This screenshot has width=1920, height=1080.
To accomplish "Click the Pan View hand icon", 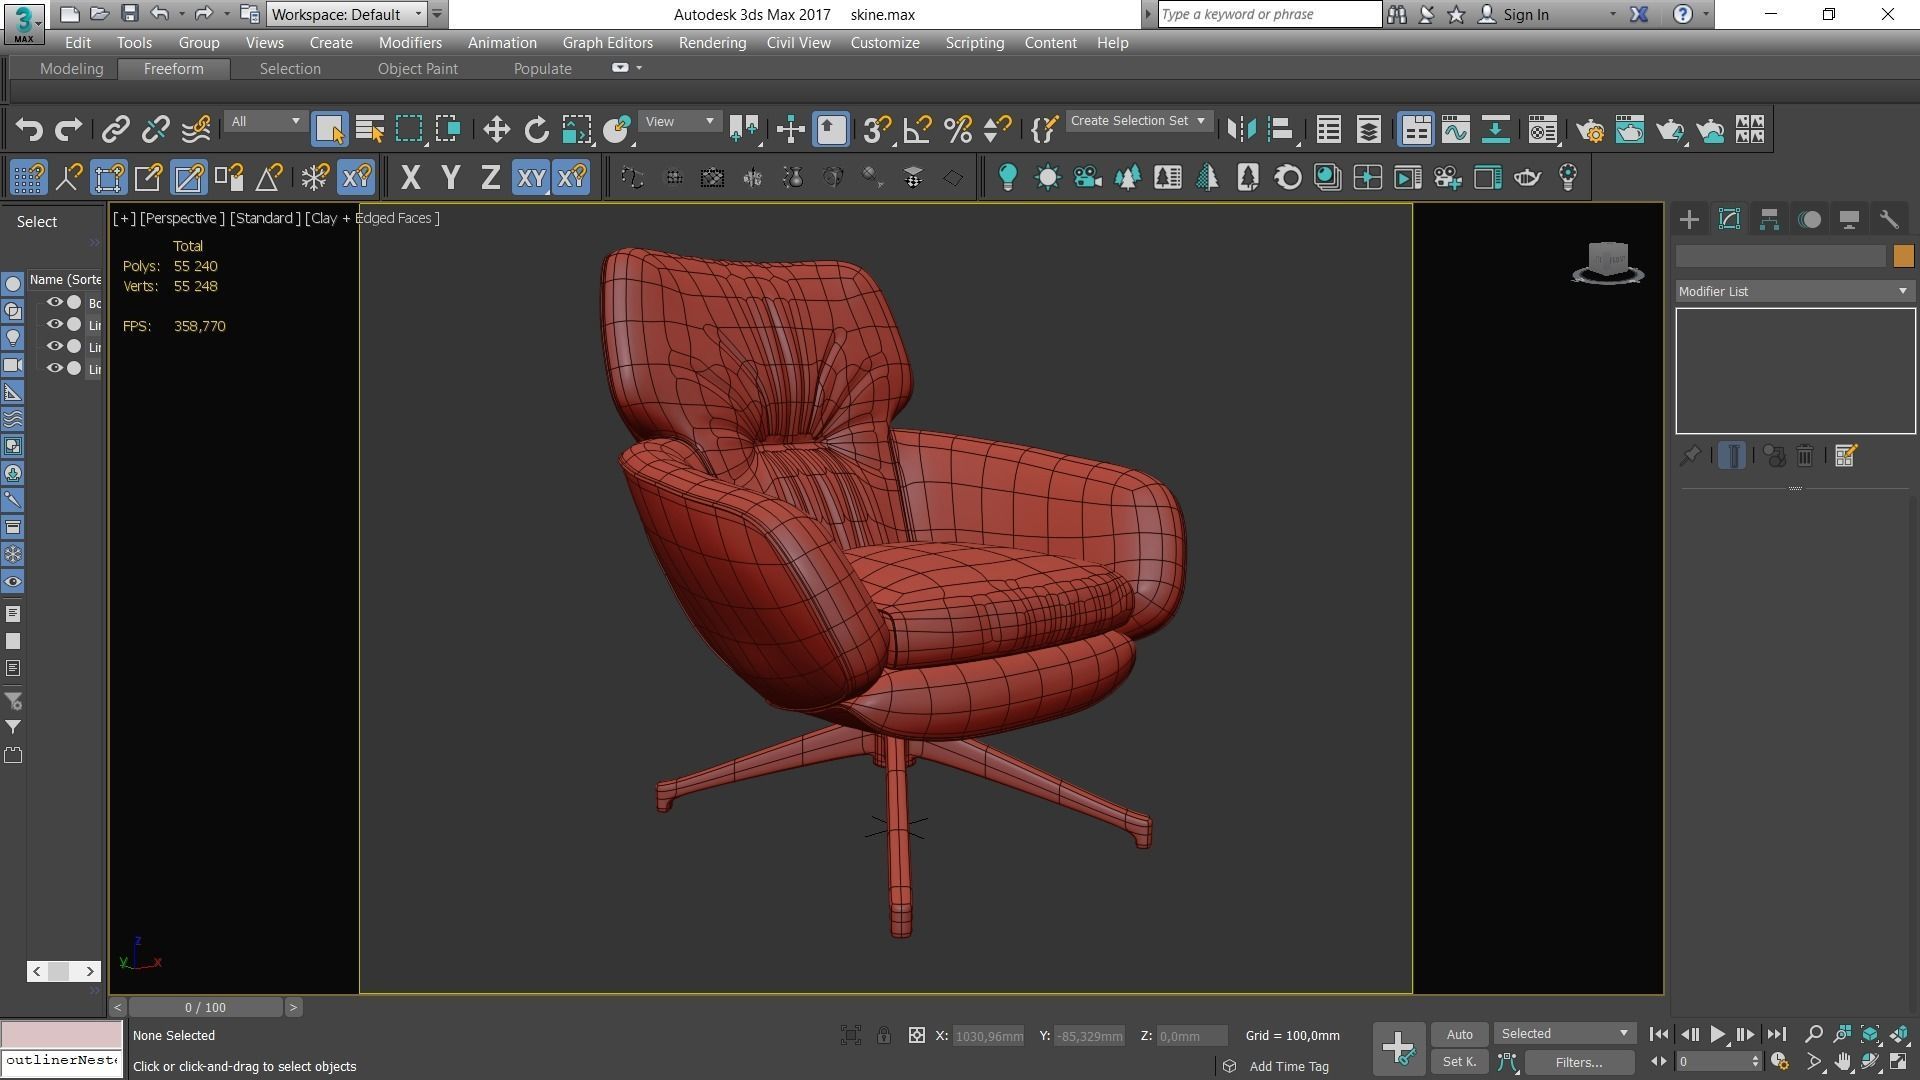I will click(1842, 1062).
